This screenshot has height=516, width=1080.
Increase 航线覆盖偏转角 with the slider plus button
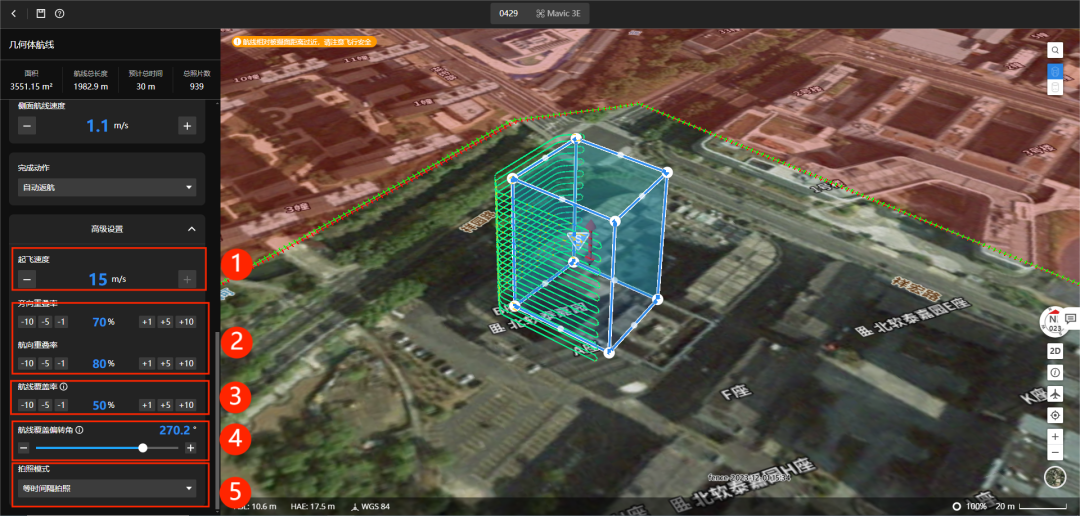coord(191,448)
